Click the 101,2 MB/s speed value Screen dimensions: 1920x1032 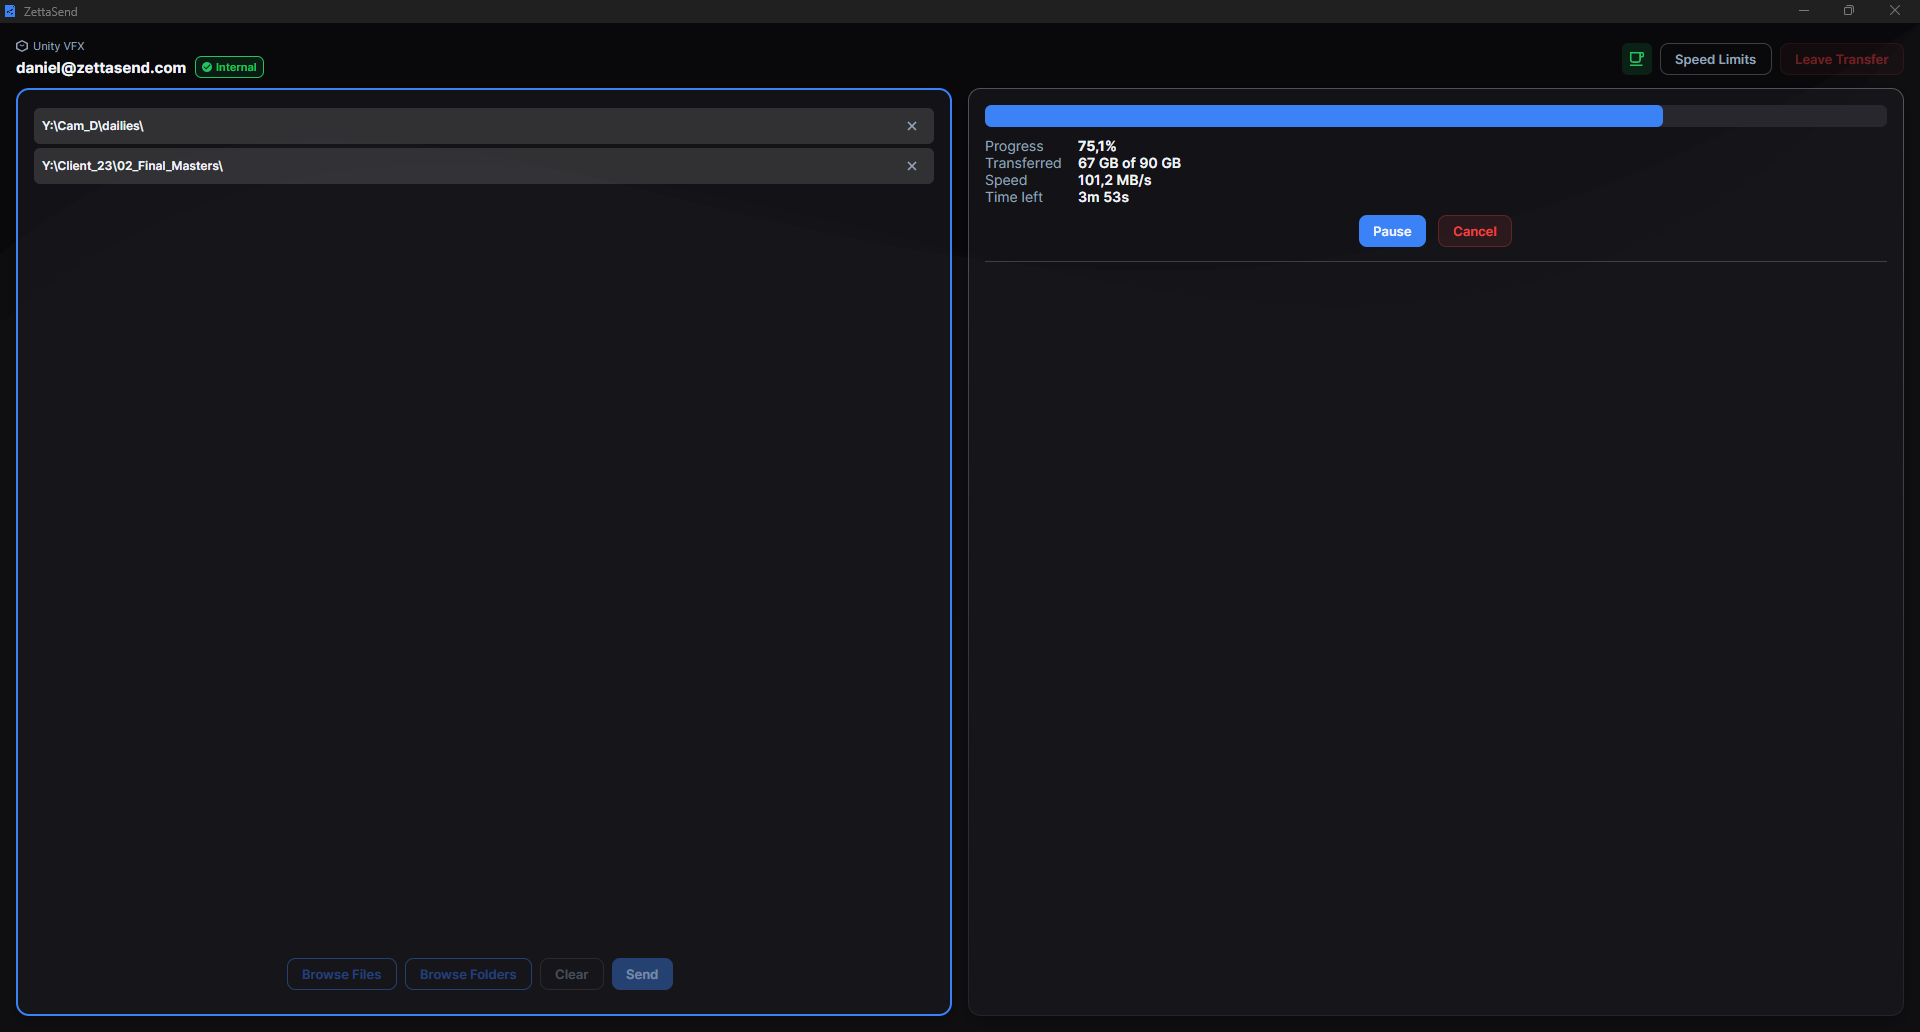[x=1115, y=180]
